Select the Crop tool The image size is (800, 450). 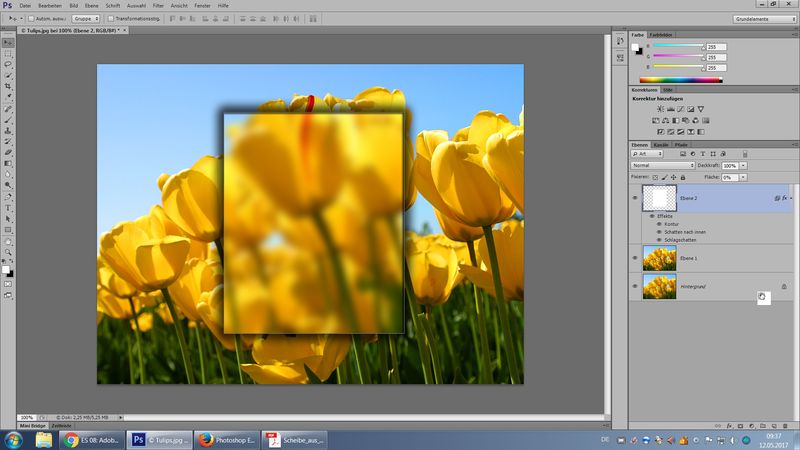(8, 86)
